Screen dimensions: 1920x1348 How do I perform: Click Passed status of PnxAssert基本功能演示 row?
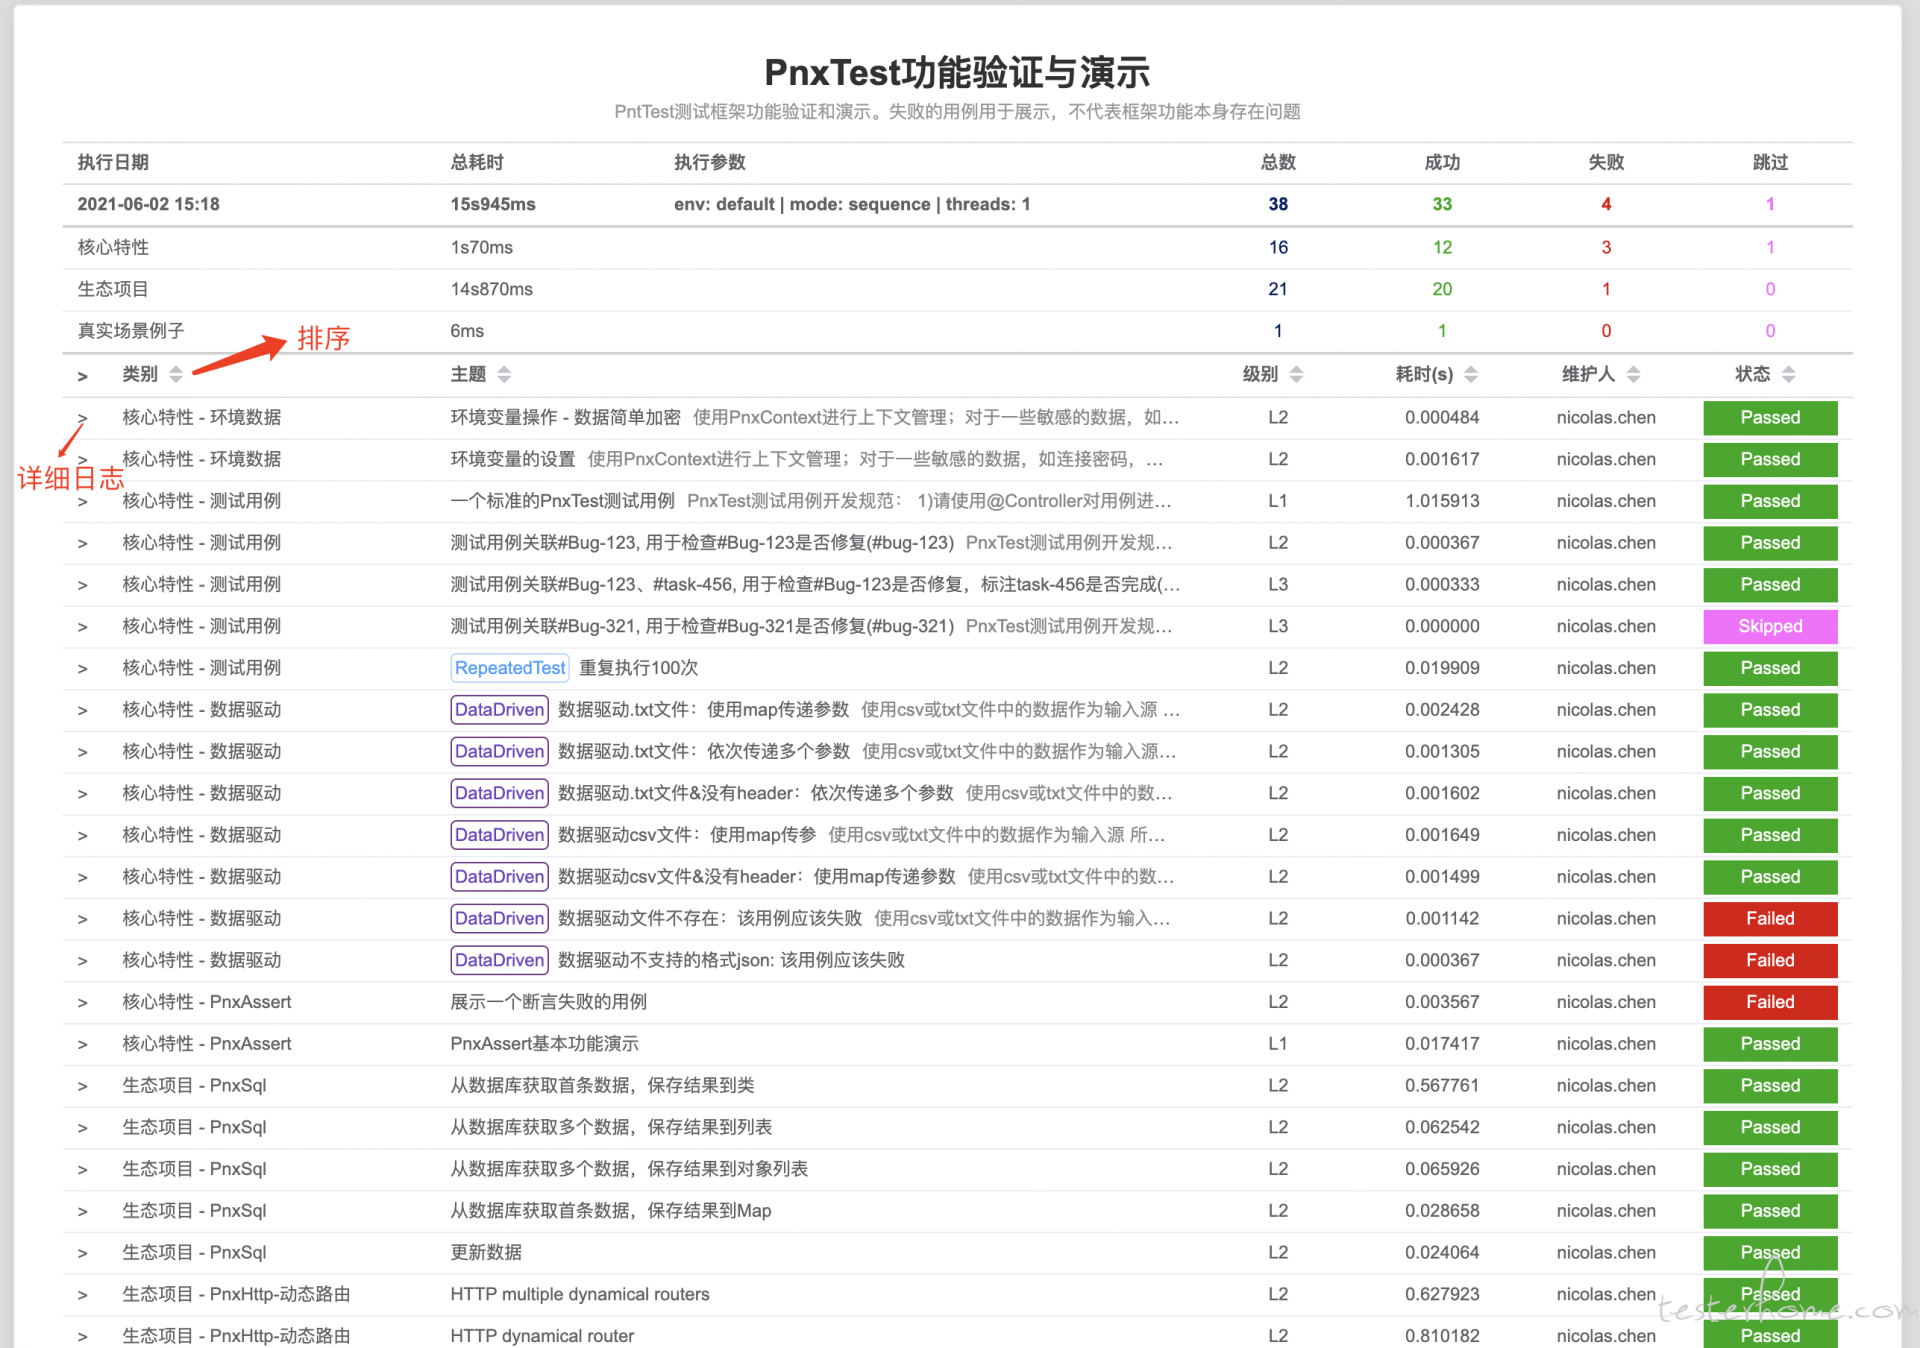pyautogui.click(x=1770, y=1044)
